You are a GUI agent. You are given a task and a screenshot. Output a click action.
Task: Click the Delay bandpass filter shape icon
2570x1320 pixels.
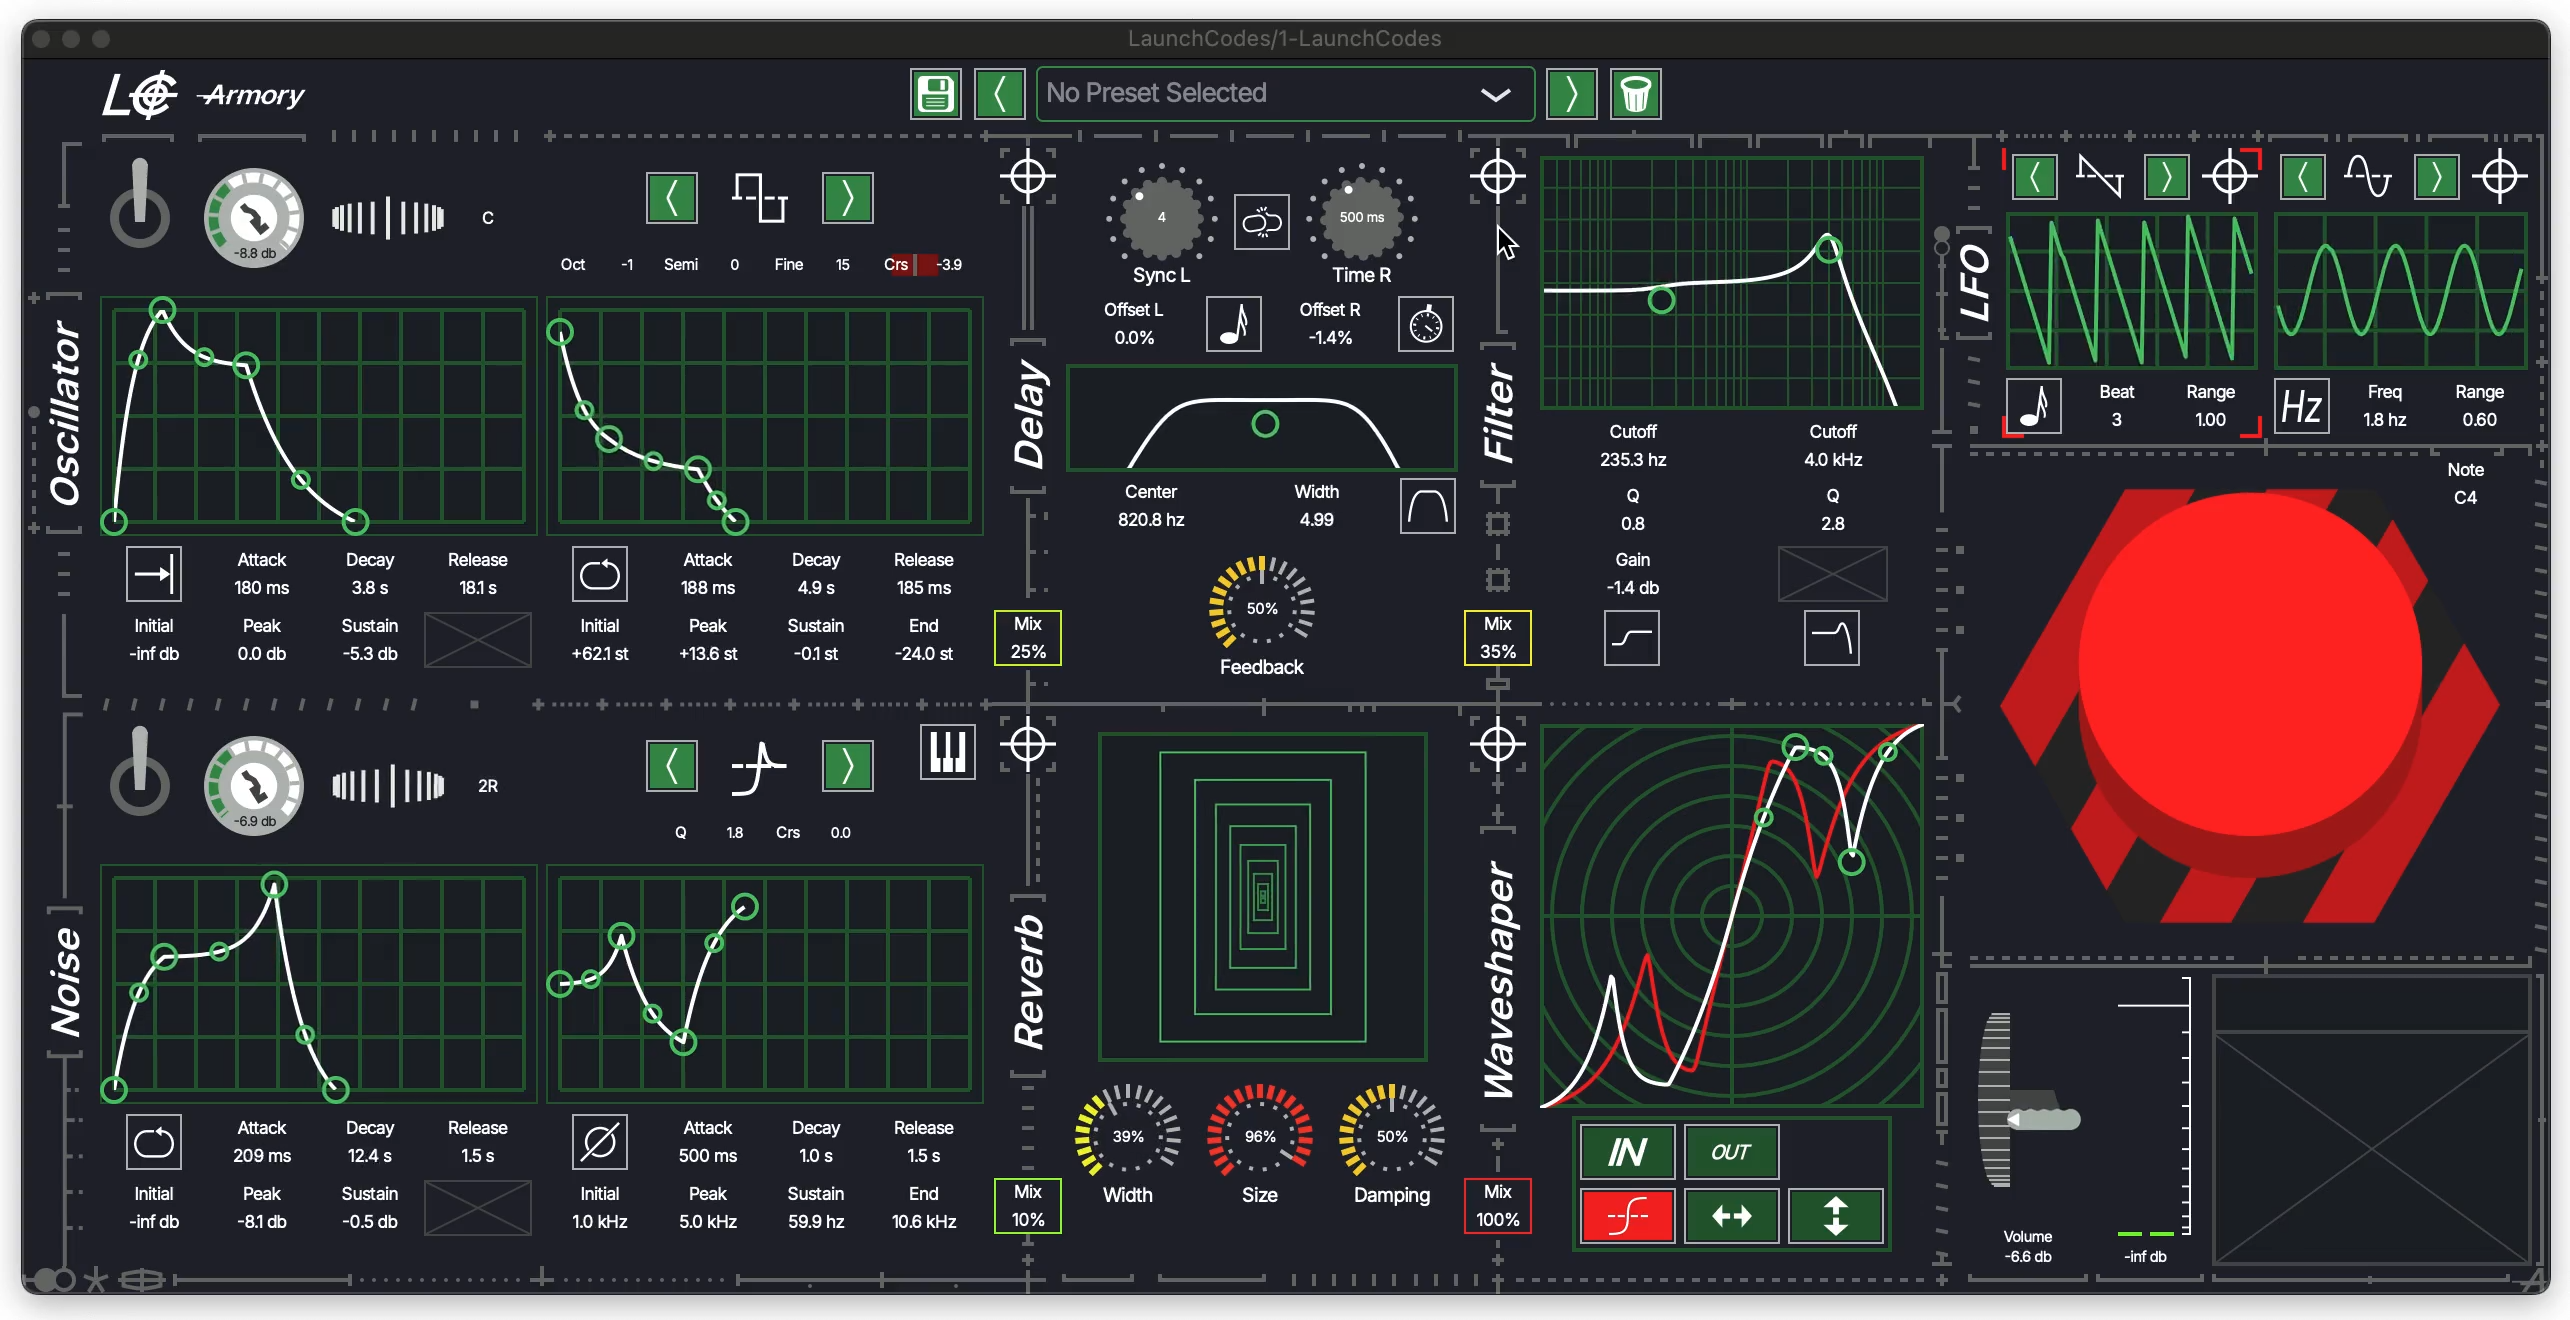pyautogui.click(x=1427, y=506)
